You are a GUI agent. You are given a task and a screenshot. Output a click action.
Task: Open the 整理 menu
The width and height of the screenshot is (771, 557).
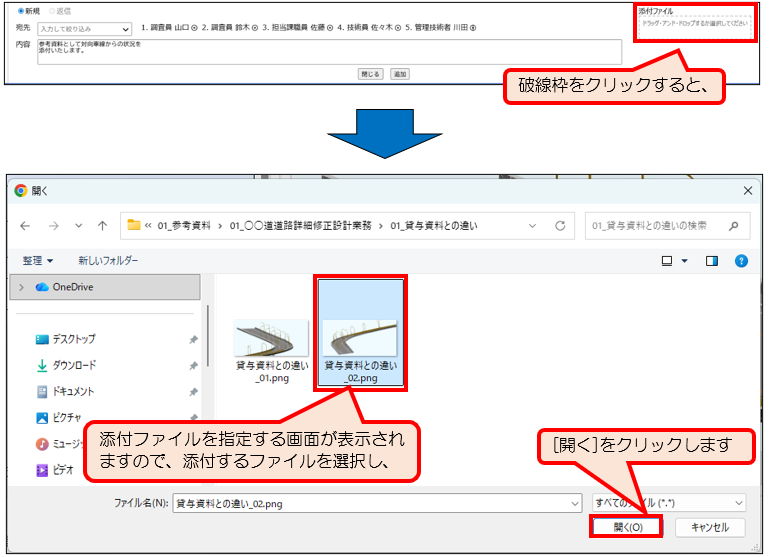40,261
